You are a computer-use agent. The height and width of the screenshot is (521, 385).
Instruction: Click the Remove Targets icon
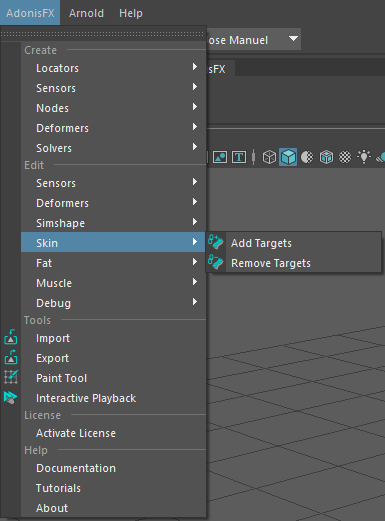point(216,262)
